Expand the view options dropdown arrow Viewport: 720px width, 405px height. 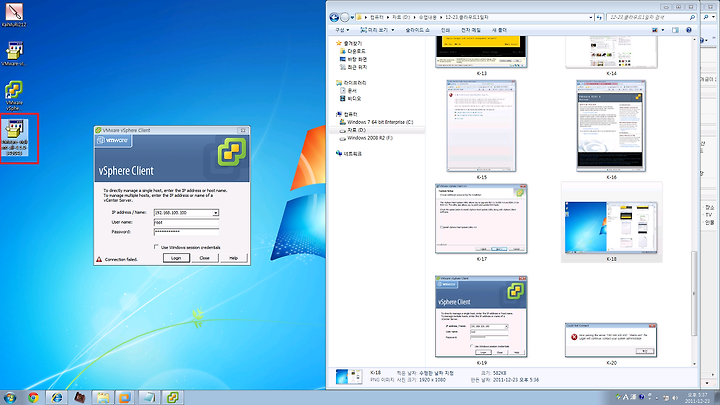[663, 30]
